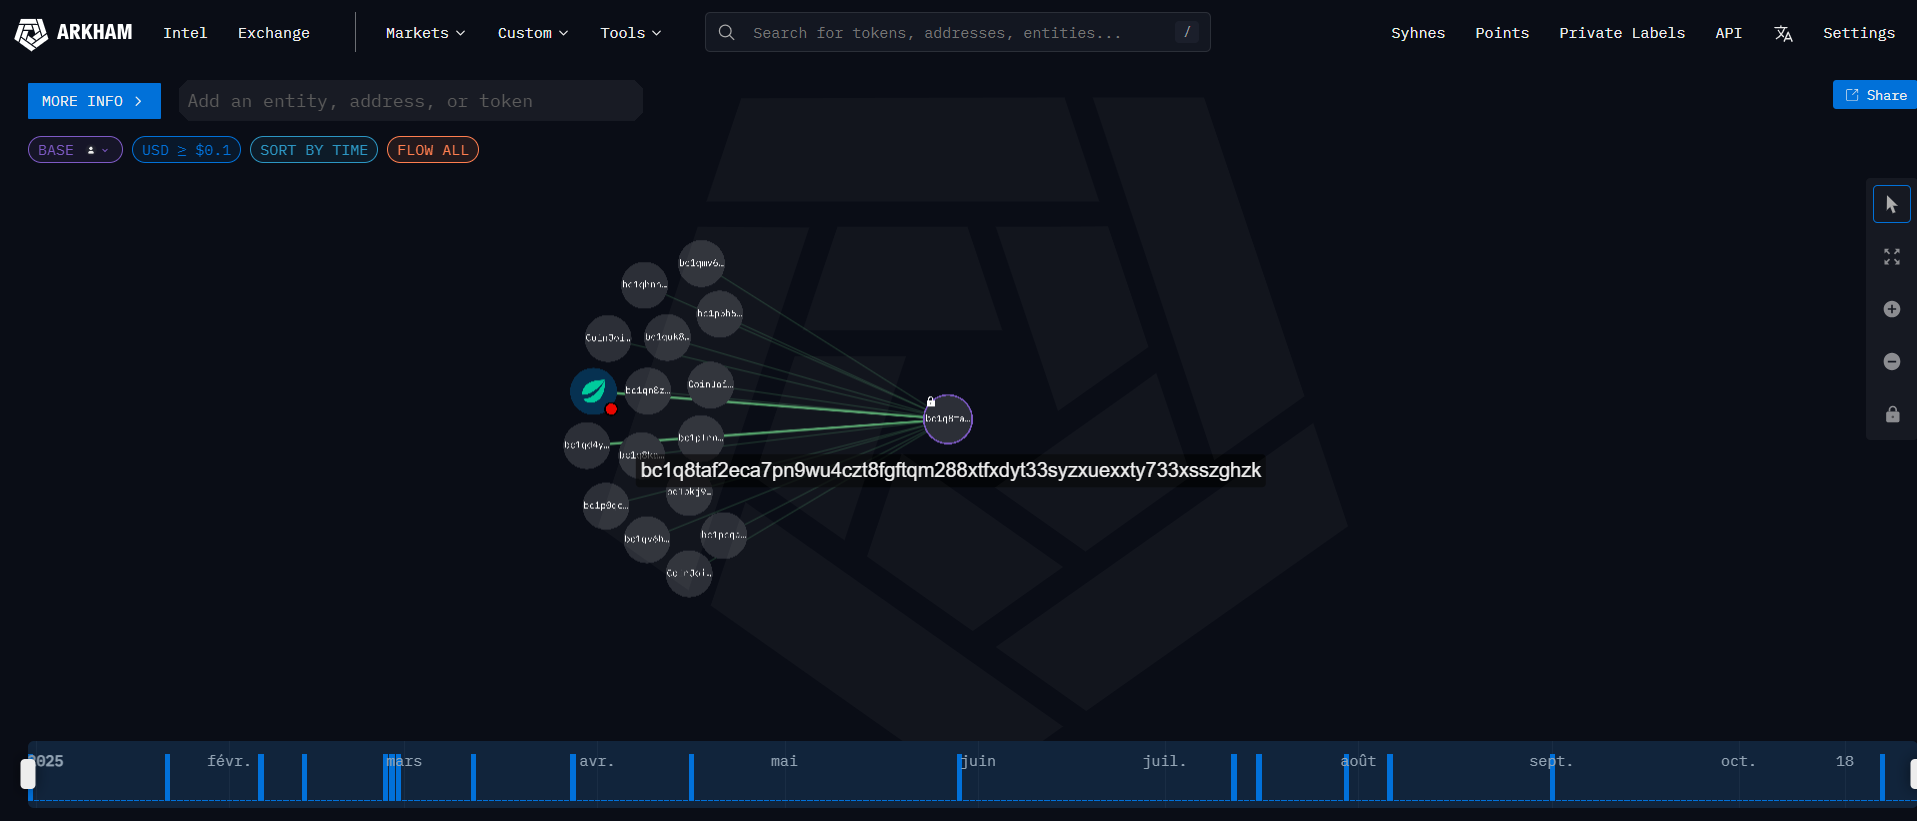The image size is (1917, 821).
Task: Select the bc1pcq node
Action: pos(723,535)
